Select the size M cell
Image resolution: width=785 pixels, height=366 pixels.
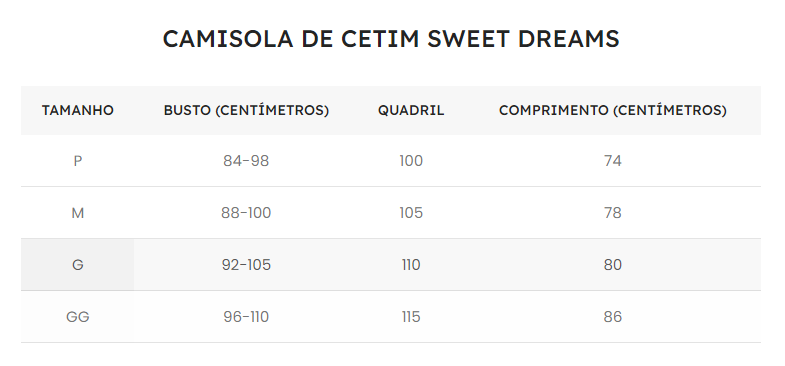point(78,213)
